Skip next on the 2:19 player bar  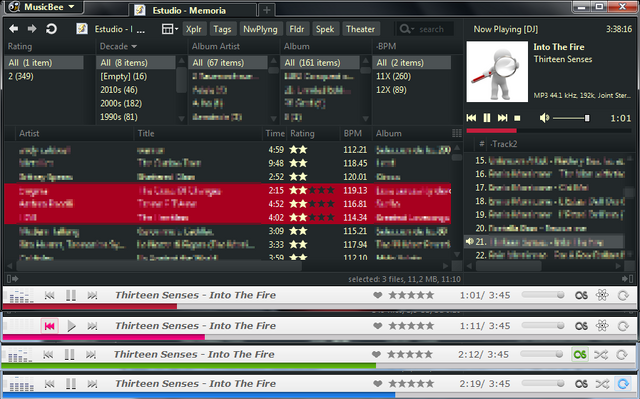pos(92,384)
